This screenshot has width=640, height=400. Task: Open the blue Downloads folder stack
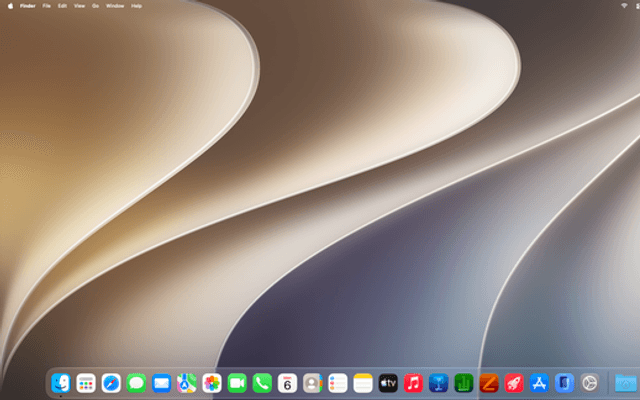click(x=627, y=383)
